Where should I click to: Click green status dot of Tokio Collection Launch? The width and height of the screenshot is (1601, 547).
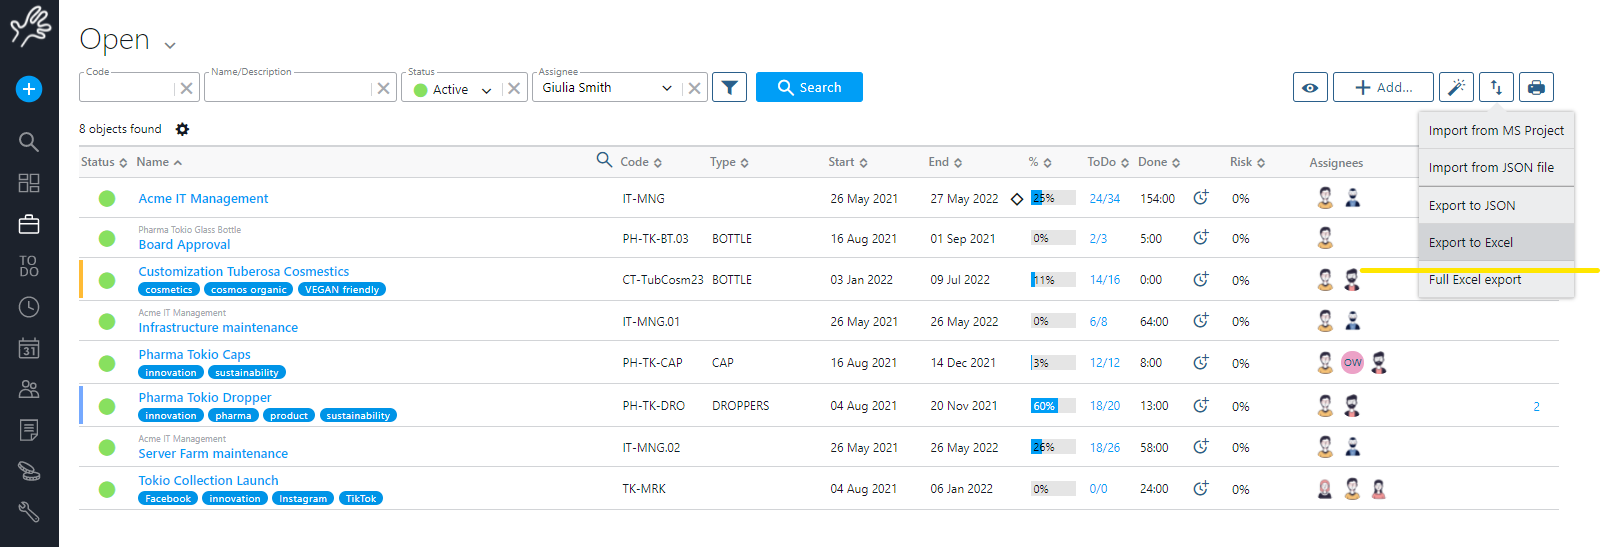click(107, 489)
